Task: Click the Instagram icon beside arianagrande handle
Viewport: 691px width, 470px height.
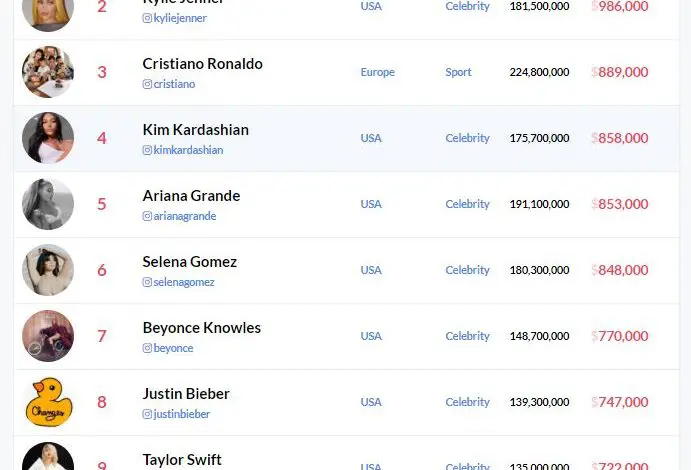Action: tap(147, 216)
